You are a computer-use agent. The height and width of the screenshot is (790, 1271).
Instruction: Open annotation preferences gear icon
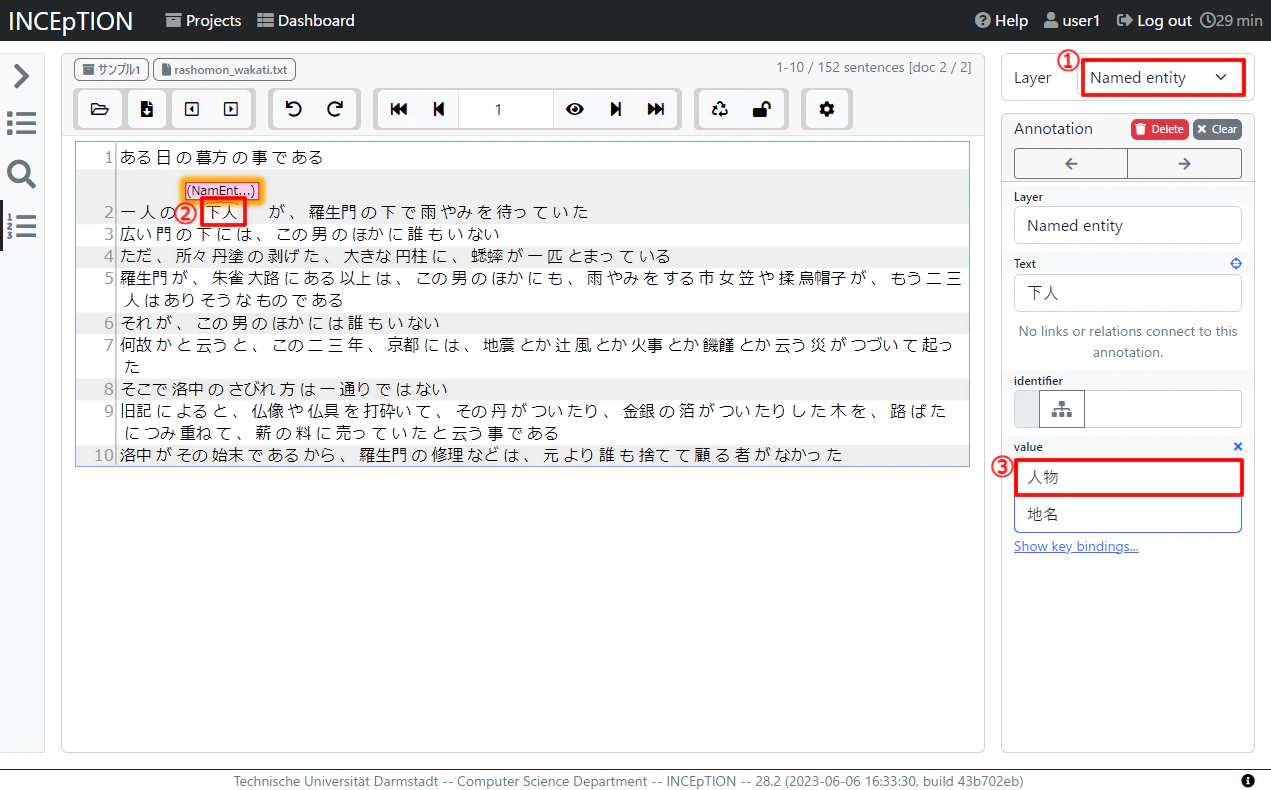(827, 109)
